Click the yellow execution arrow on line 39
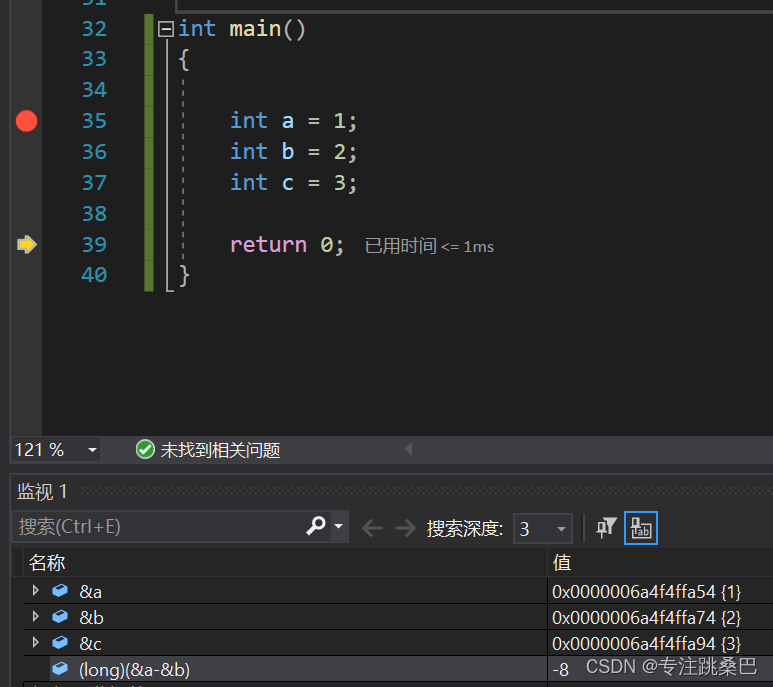773x687 pixels. click(27, 244)
